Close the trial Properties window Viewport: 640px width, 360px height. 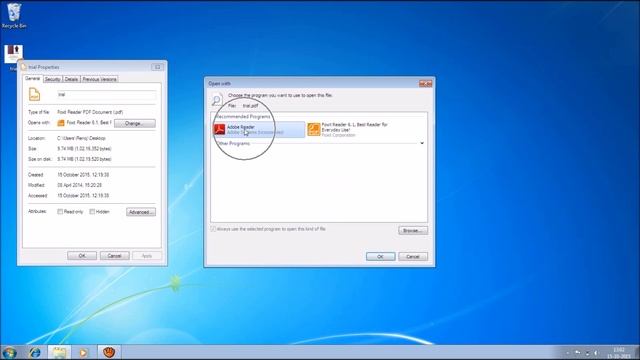pos(158,67)
